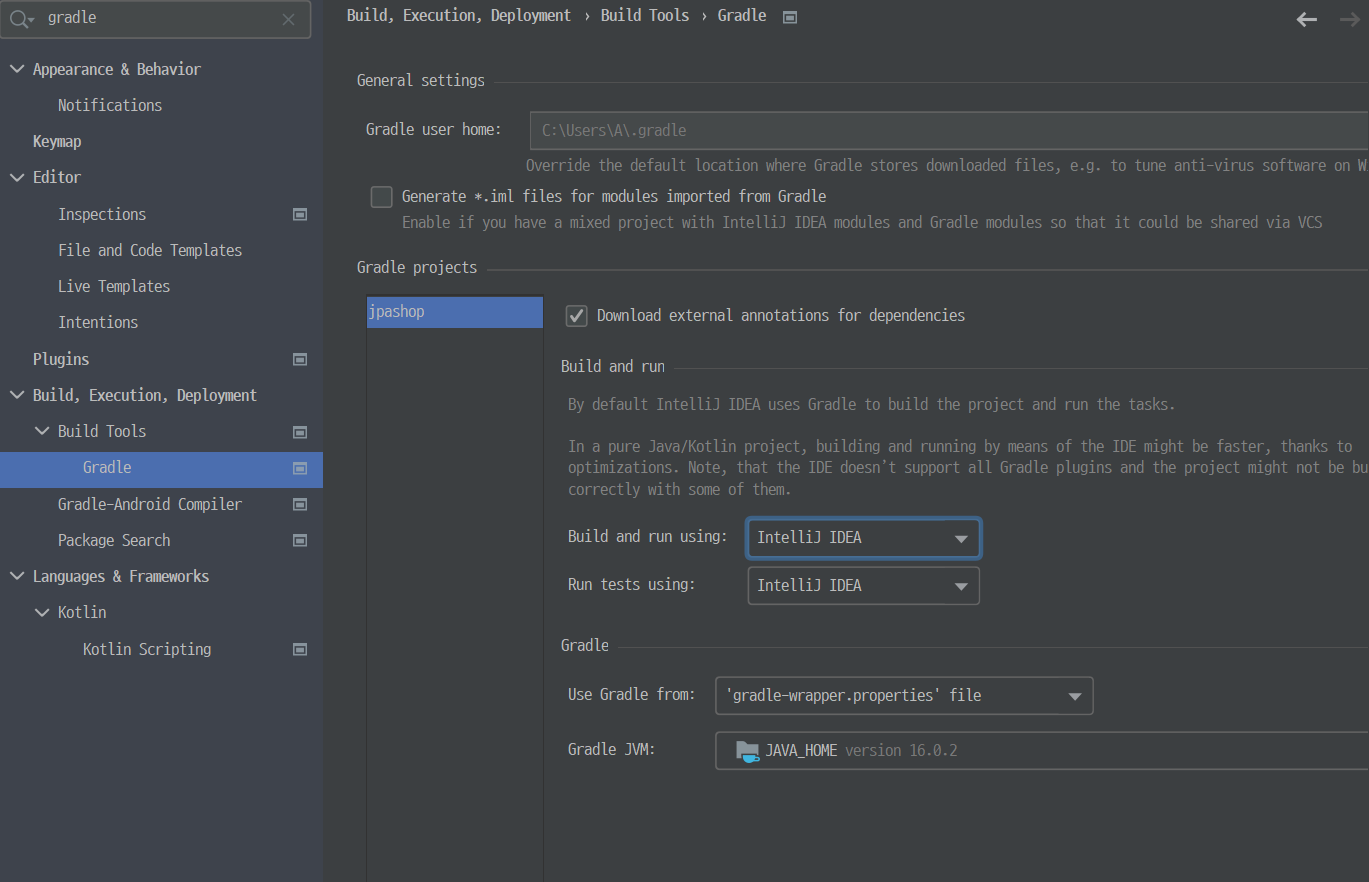Open Intentions settings
Image resolution: width=1369 pixels, height=882 pixels.
pyautogui.click(x=98, y=322)
